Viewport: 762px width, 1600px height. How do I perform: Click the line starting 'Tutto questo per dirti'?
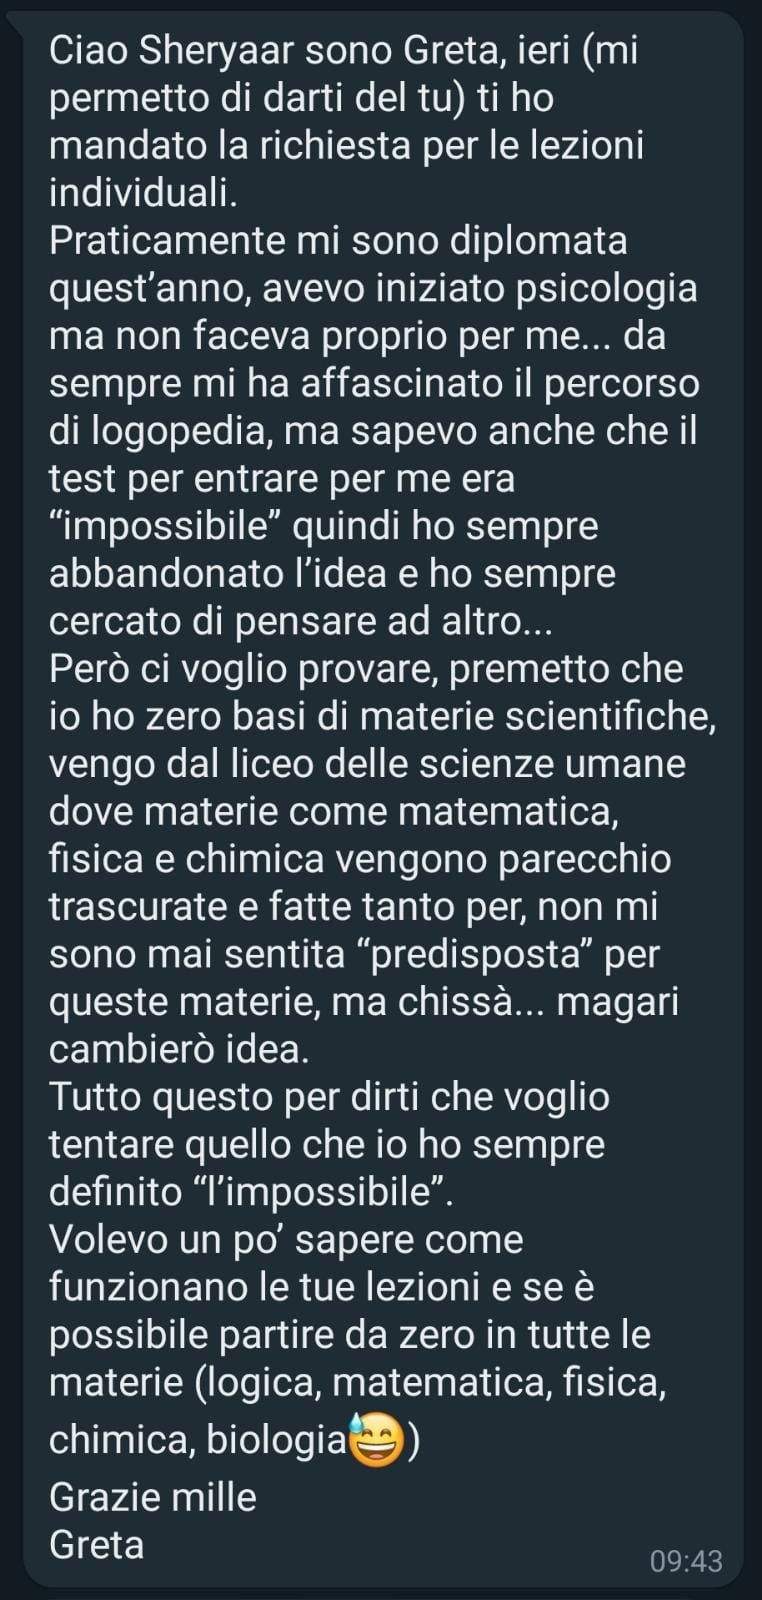(329, 1097)
